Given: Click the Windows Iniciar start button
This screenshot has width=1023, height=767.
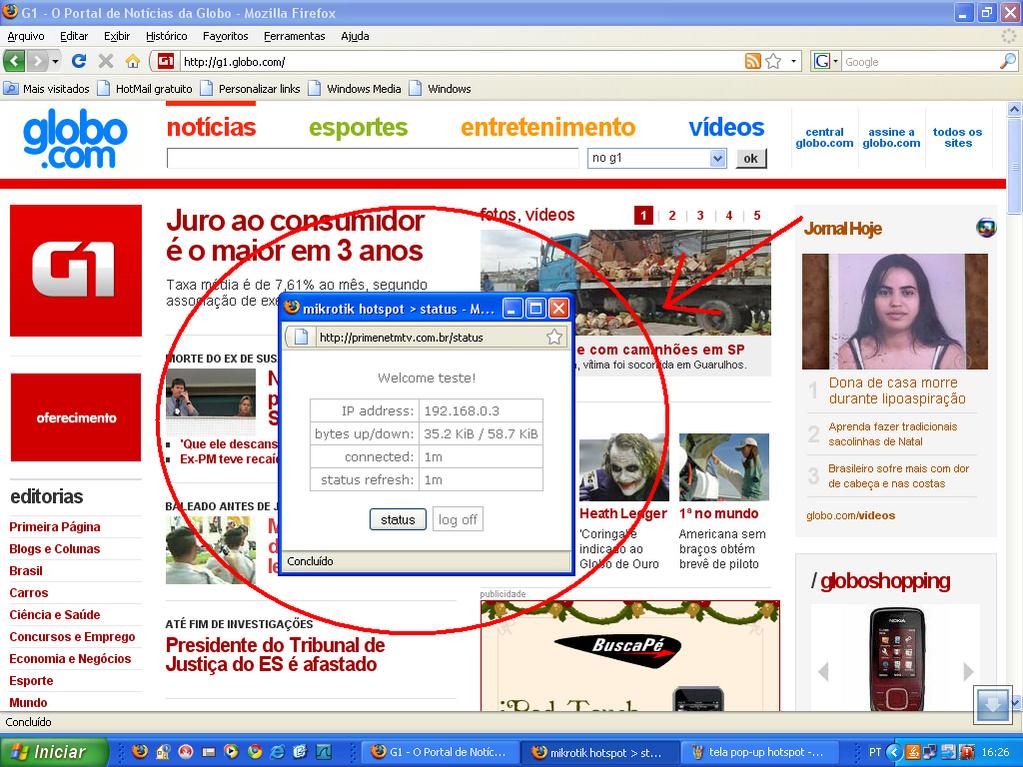Looking at the screenshot, I should pos(53,752).
